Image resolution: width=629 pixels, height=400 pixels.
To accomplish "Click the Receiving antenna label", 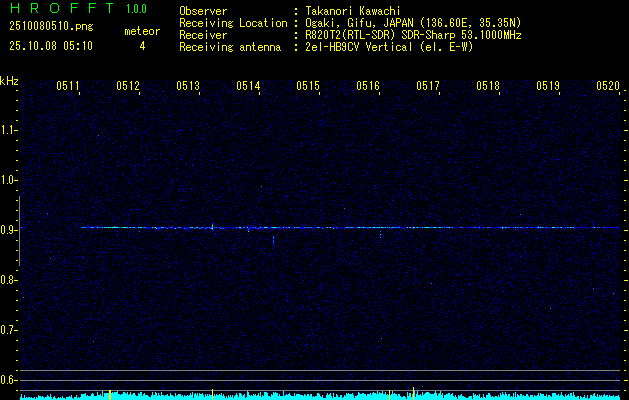I will [x=230, y=47].
